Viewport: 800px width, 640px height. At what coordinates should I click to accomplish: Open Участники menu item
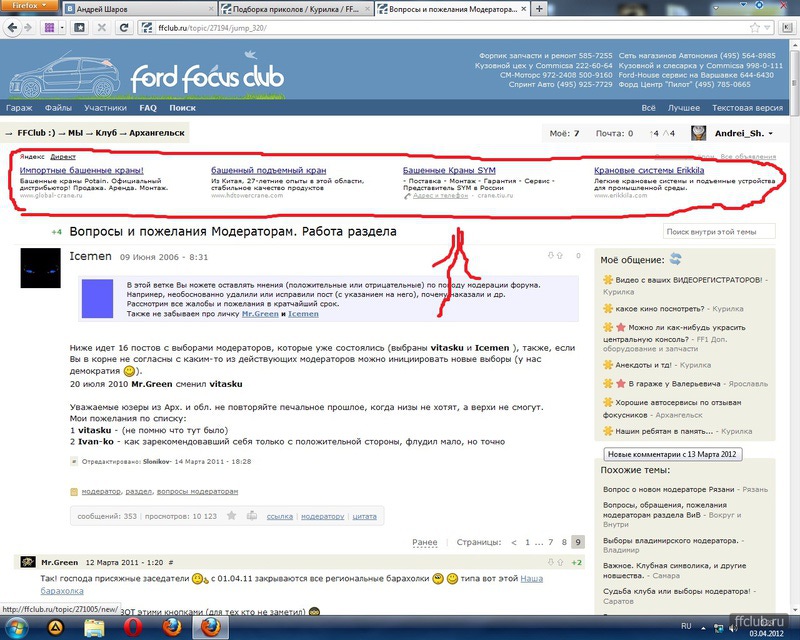[105, 108]
